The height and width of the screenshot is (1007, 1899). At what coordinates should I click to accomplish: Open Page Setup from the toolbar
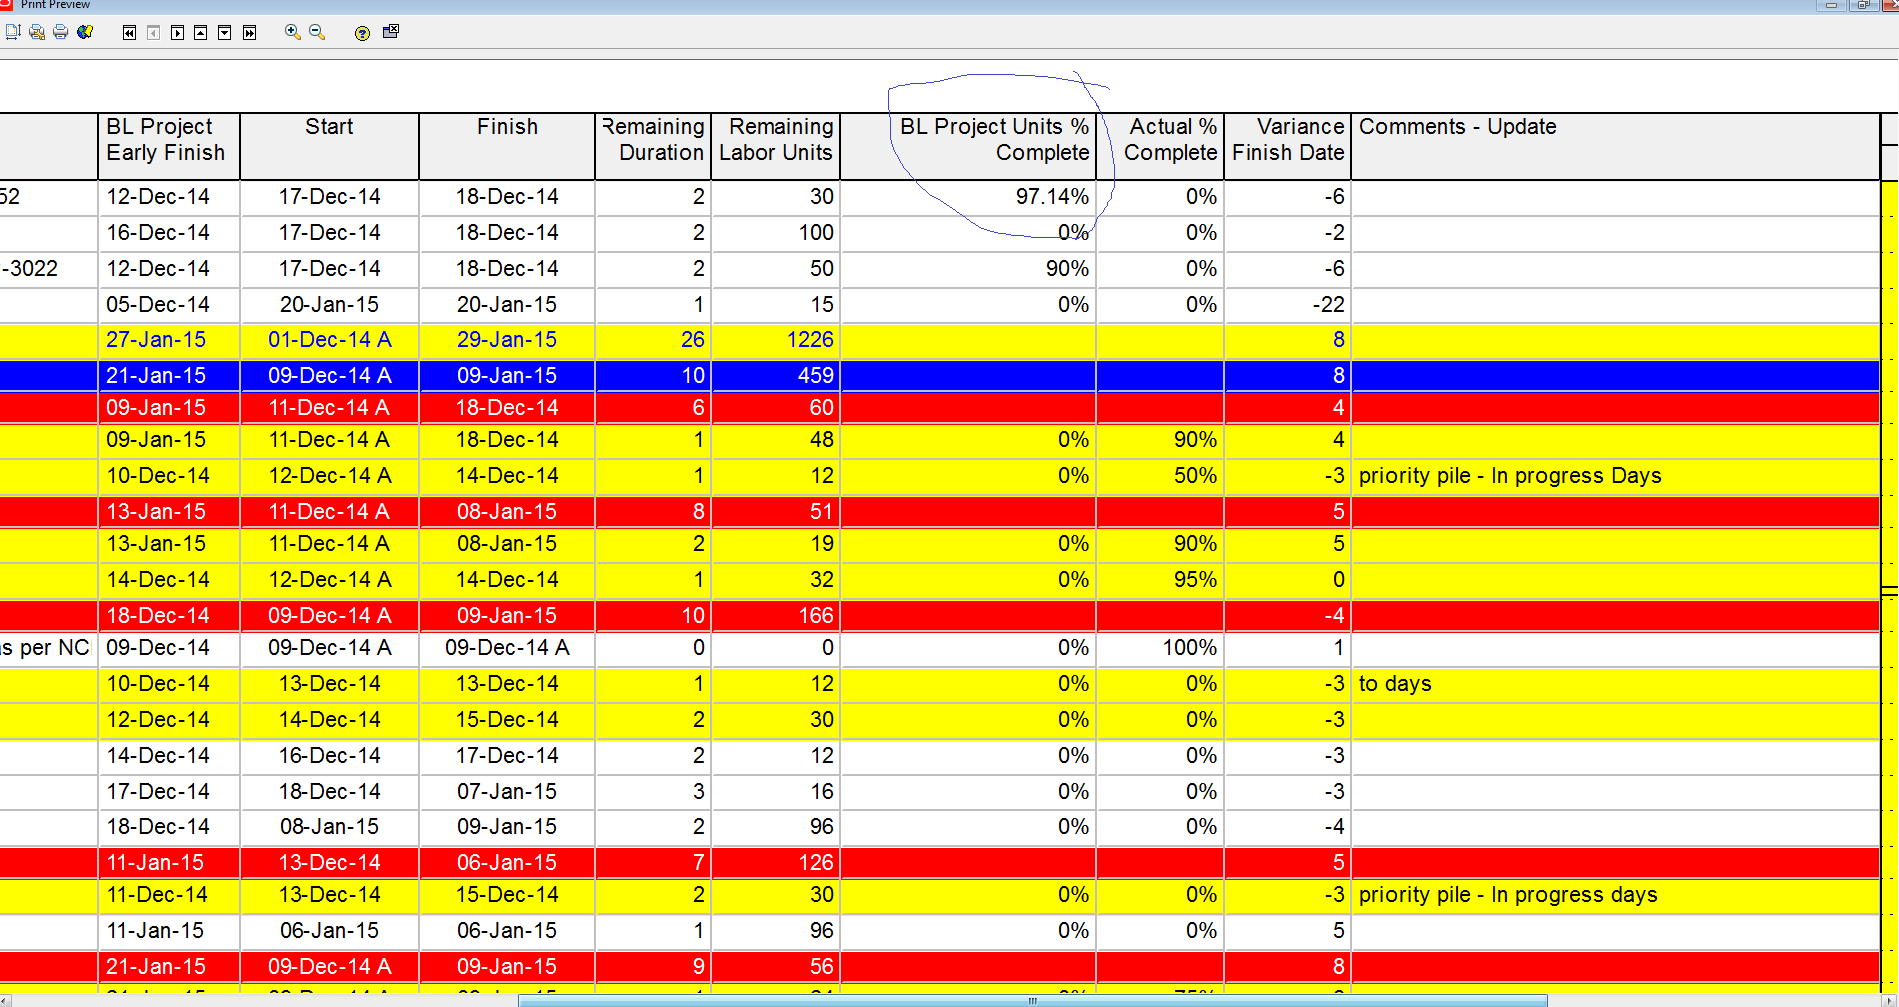[x=12, y=32]
